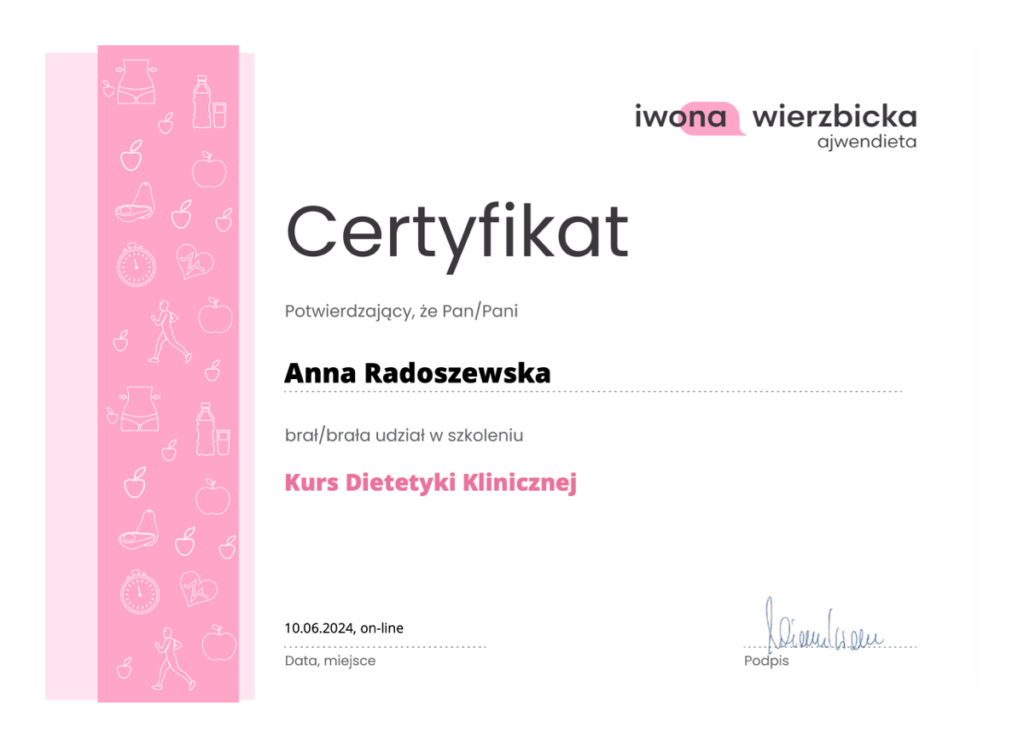Select the heart with heartbeat line icon
Image resolution: width=1024 pixels, height=747 pixels.
[x=194, y=262]
